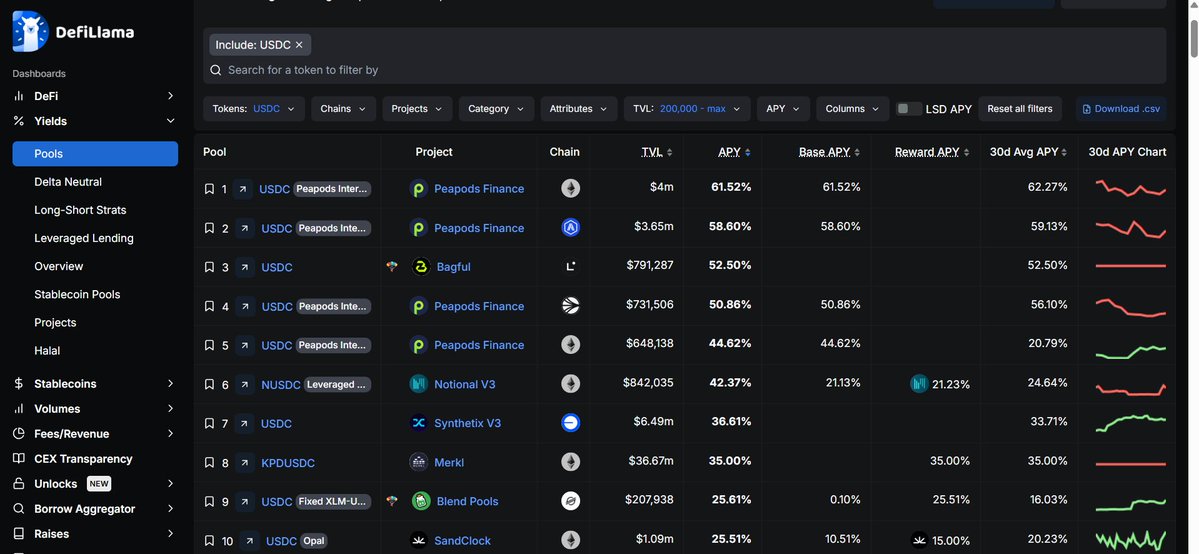This screenshot has width=1199, height=554.
Task: Open external link arrow for row 2
Action: pos(245,228)
